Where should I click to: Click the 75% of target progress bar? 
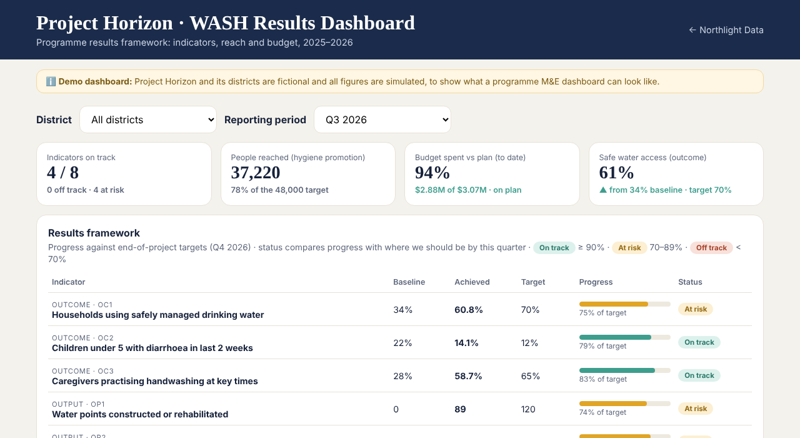tap(624, 304)
